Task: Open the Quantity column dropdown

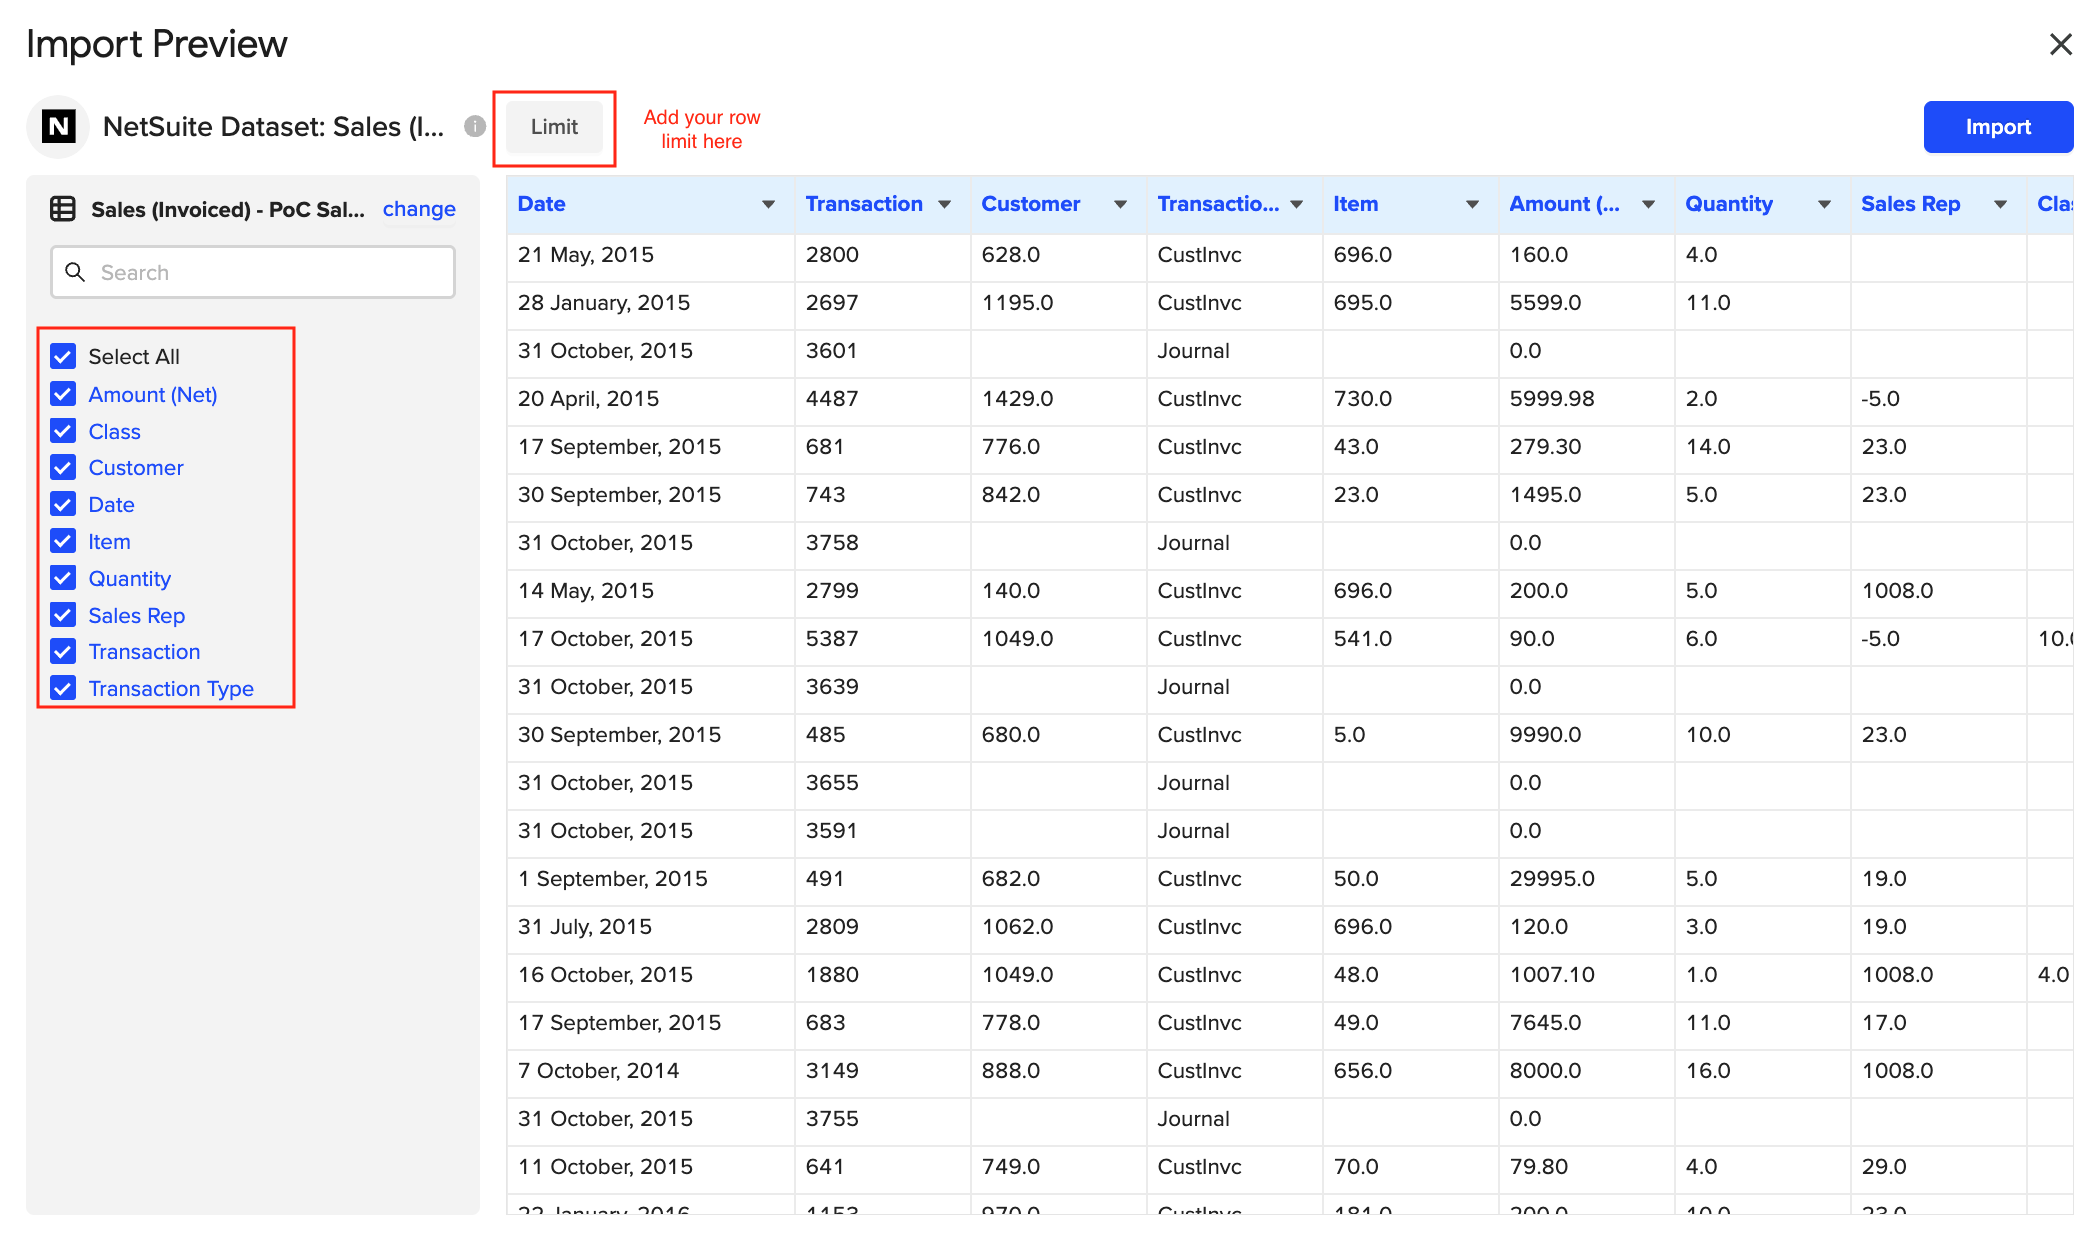Action: click(1824, 204)
